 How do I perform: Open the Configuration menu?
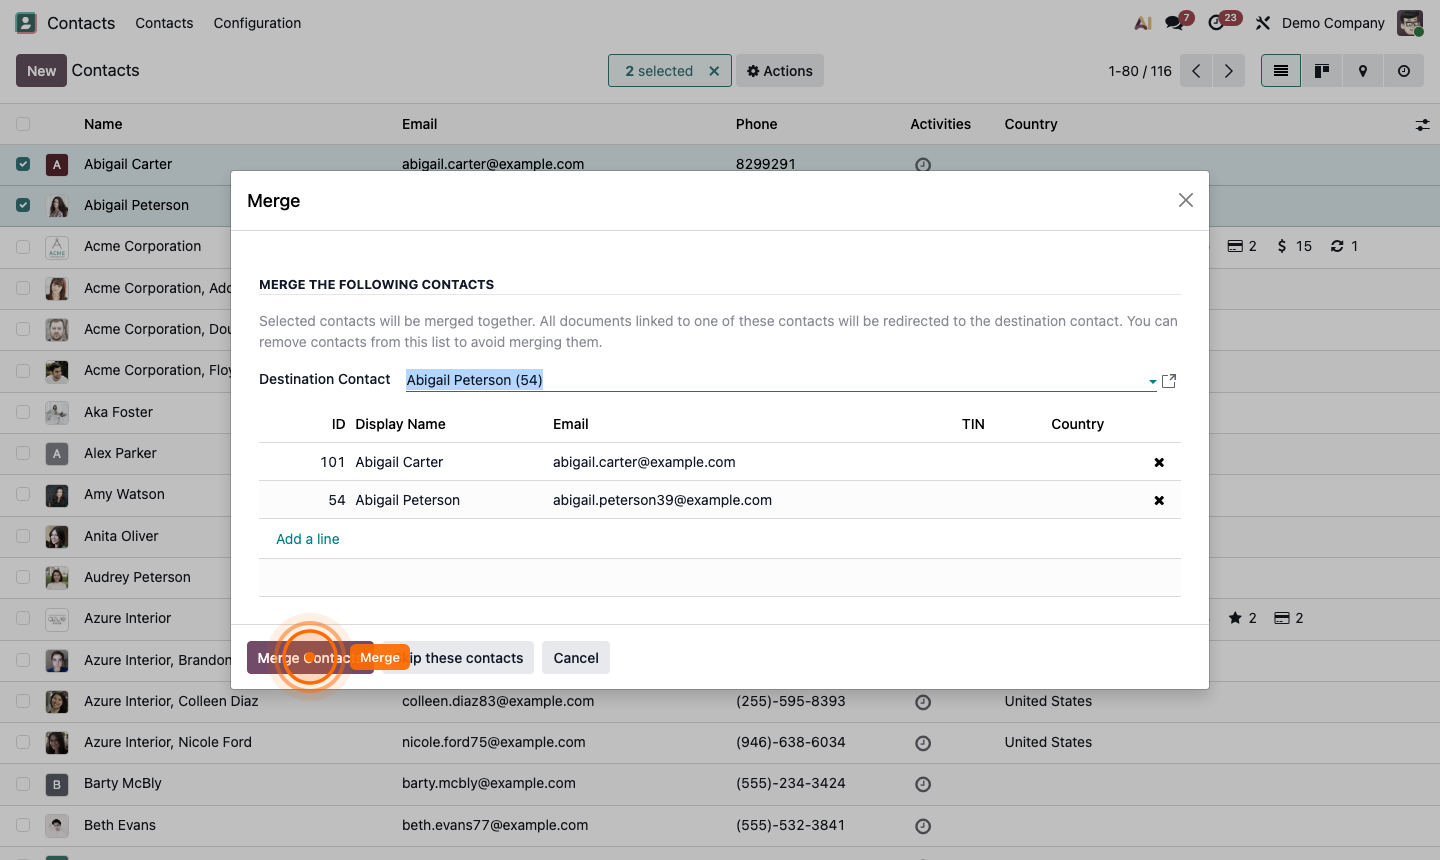(257, 22)
